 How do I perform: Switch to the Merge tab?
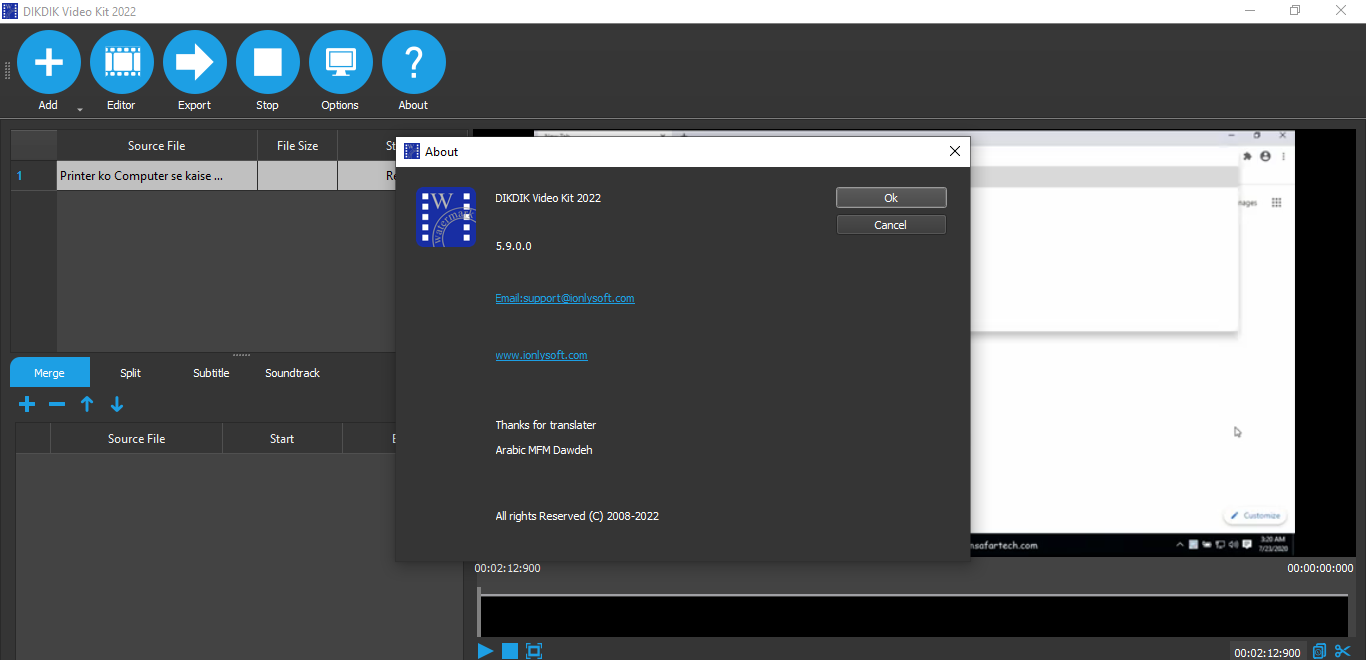coord(50,373)
